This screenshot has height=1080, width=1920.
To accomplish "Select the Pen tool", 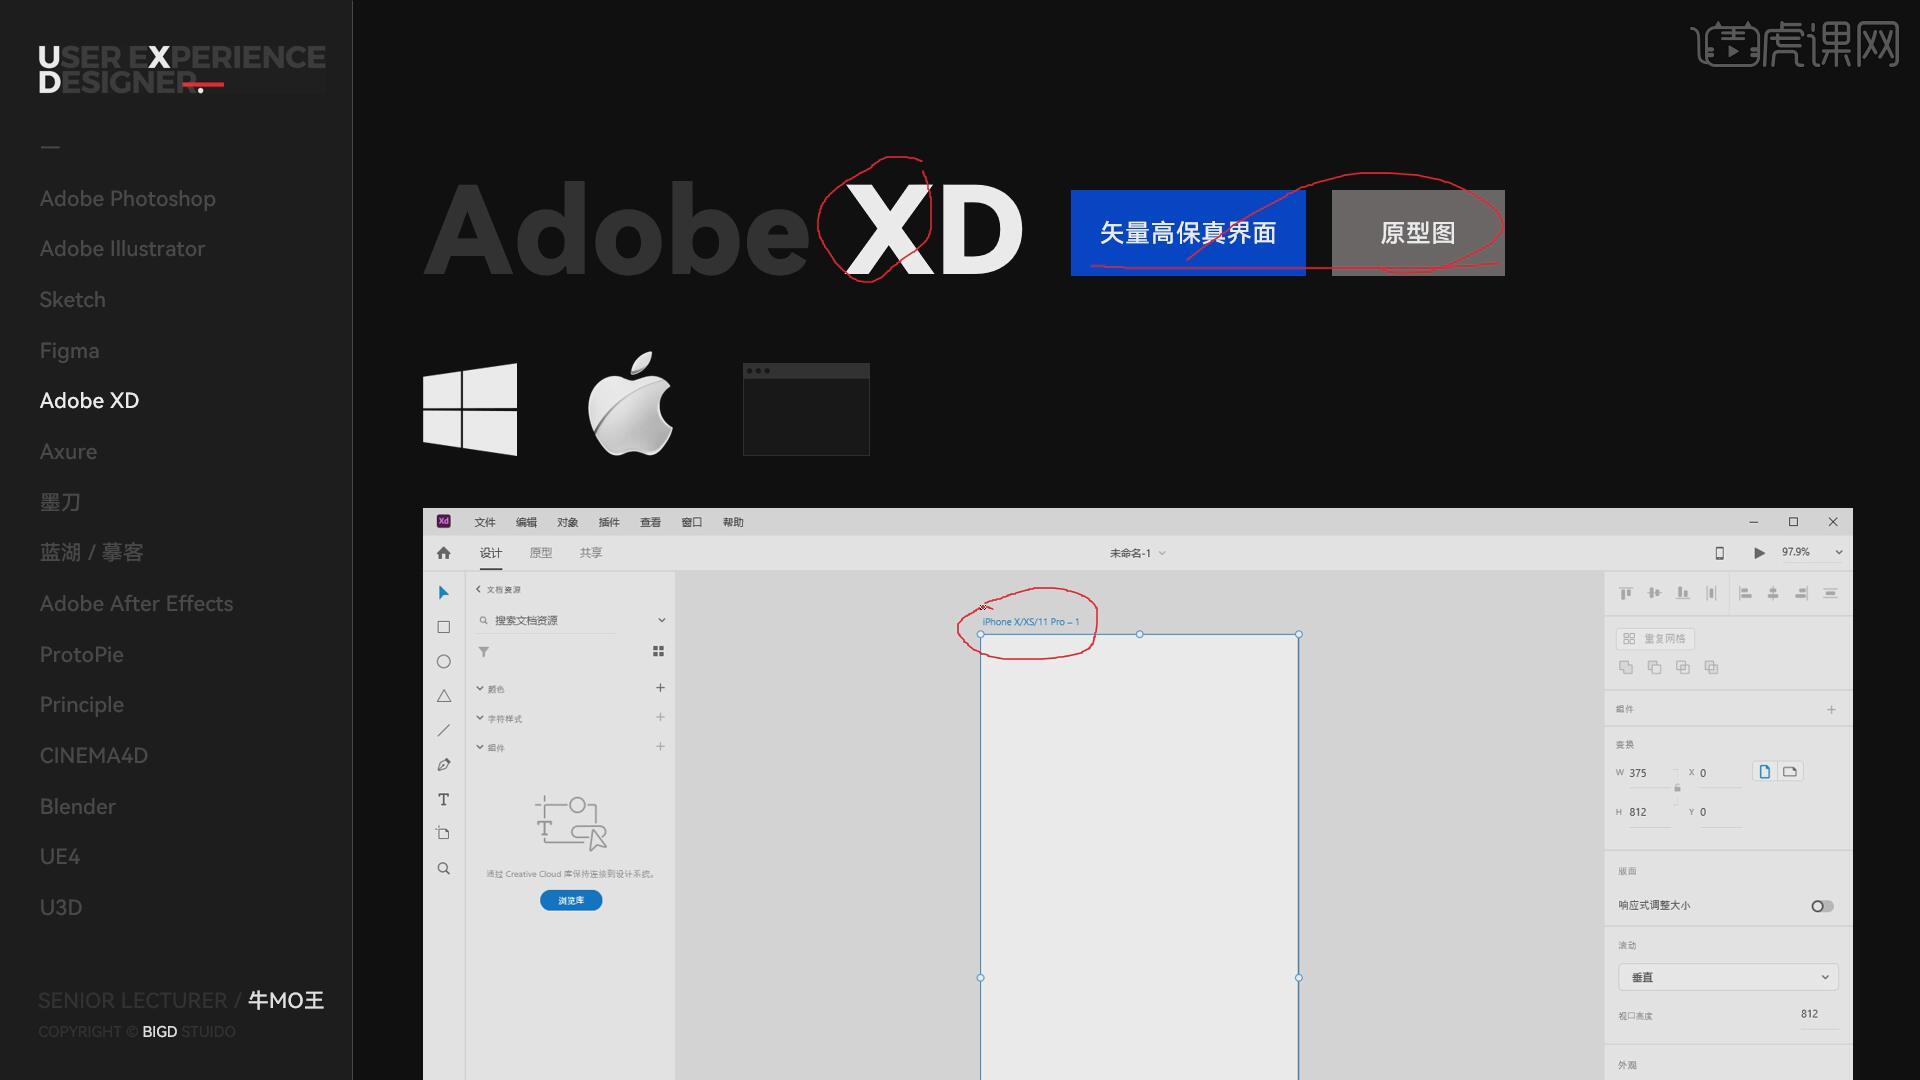I will tap(444, 765).
